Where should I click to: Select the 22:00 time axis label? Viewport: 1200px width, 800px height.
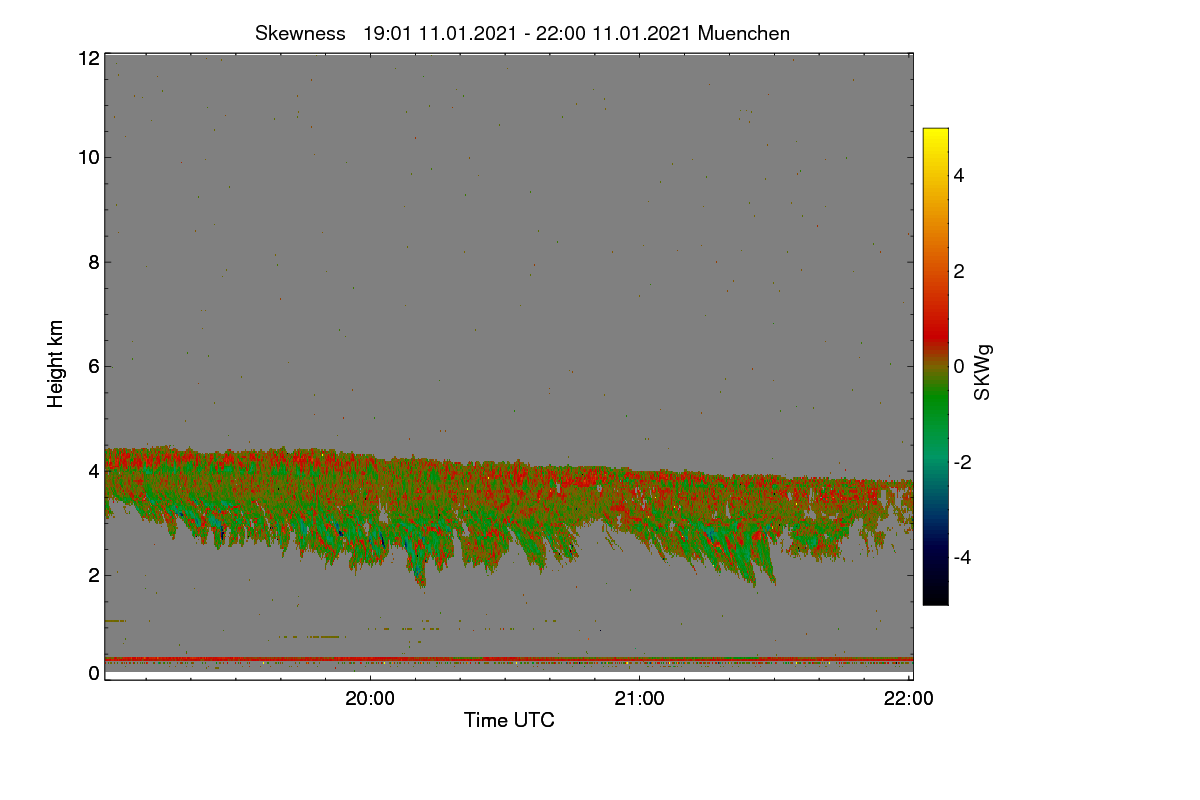point(909,700)
